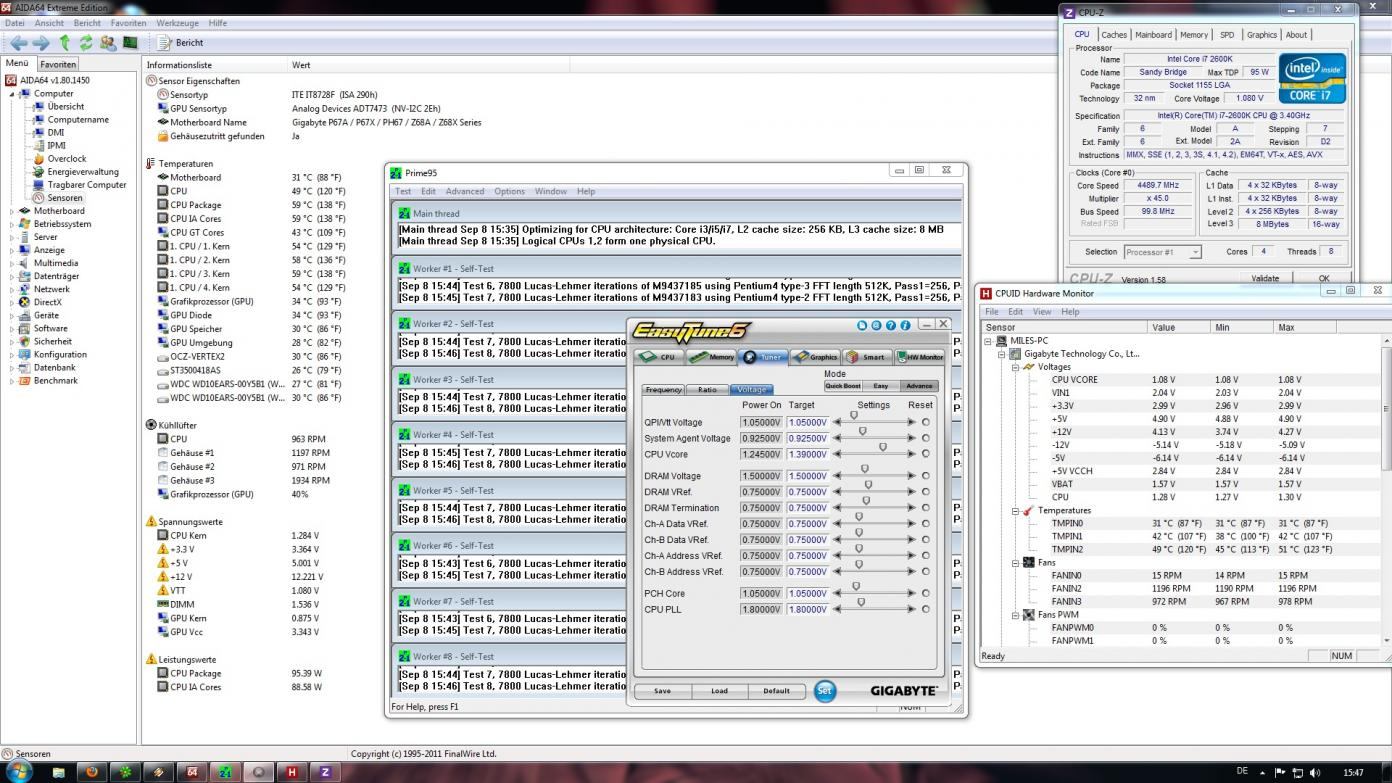The width and height of the screenshot is (1392, 783).
Task: Collapse Temperatures group in HWMonitor
Action: pyautogui.click(x=1015, y=510)
